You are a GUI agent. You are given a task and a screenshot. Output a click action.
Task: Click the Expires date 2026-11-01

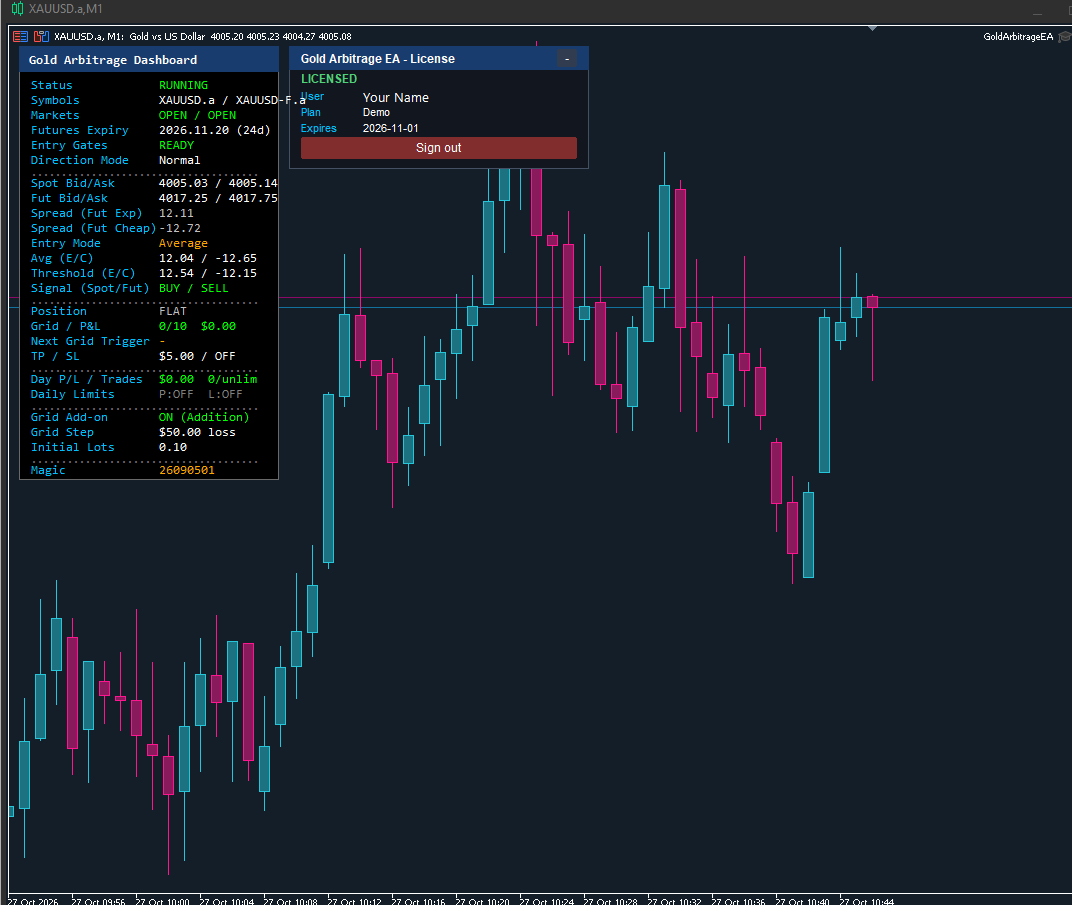[x=390, y=128]
